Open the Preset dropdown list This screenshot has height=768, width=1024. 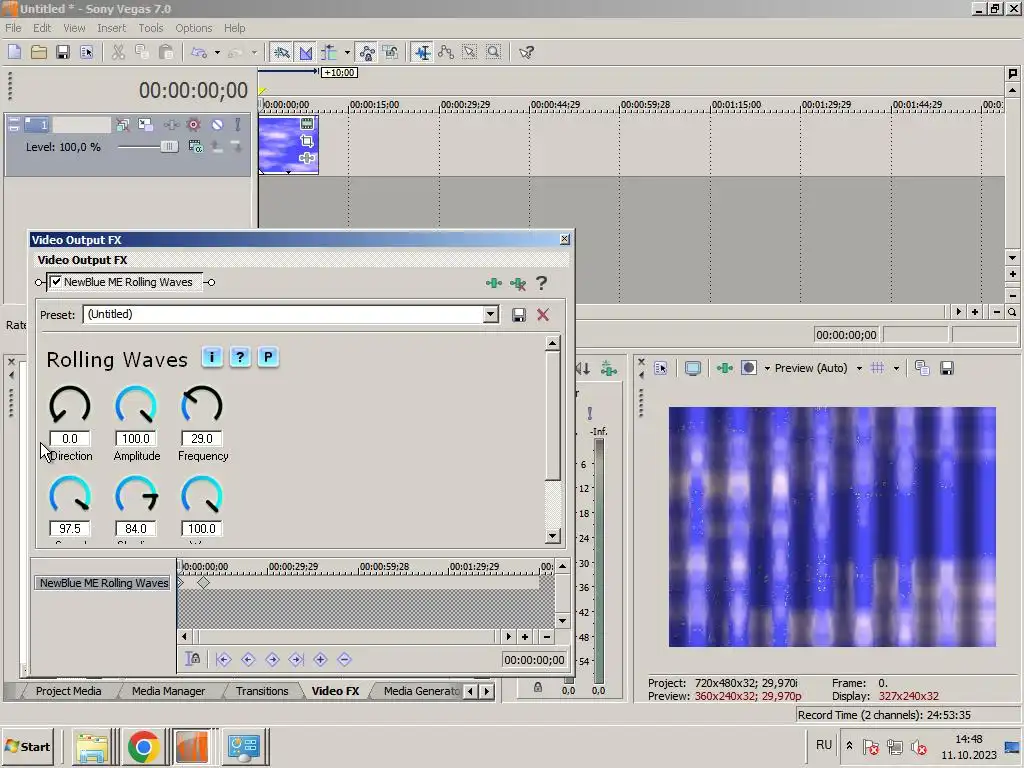[x=490, y=315]
